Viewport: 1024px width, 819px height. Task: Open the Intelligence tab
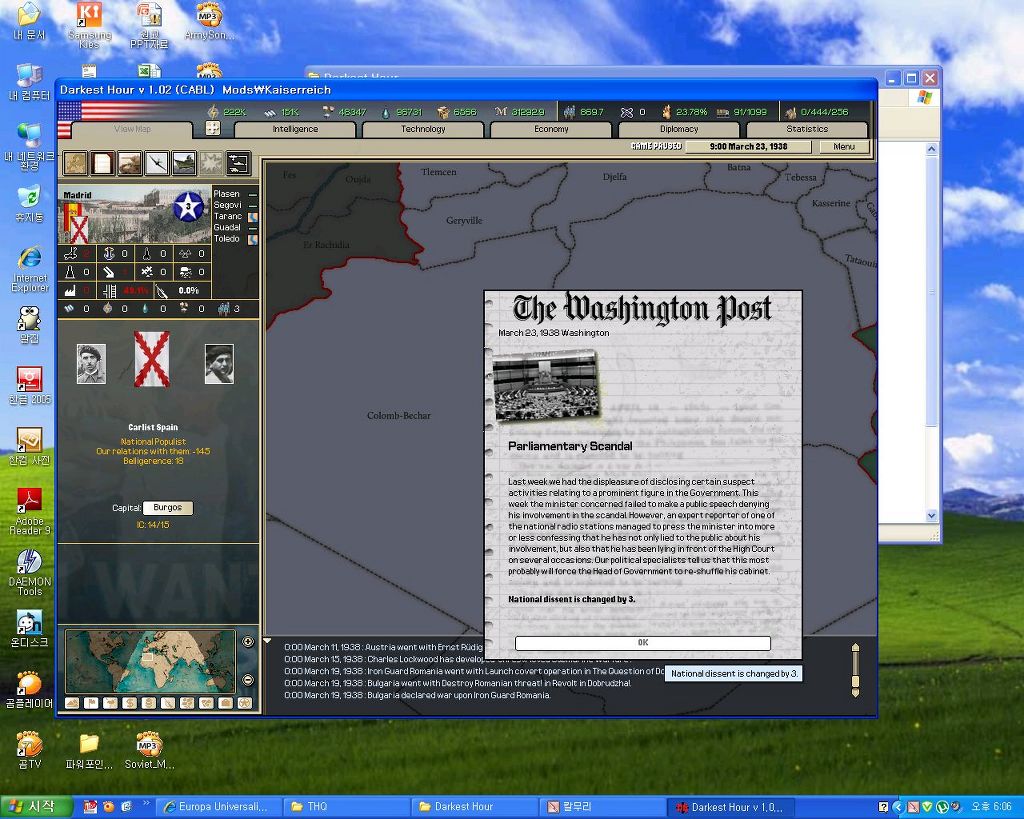point(295,129)
